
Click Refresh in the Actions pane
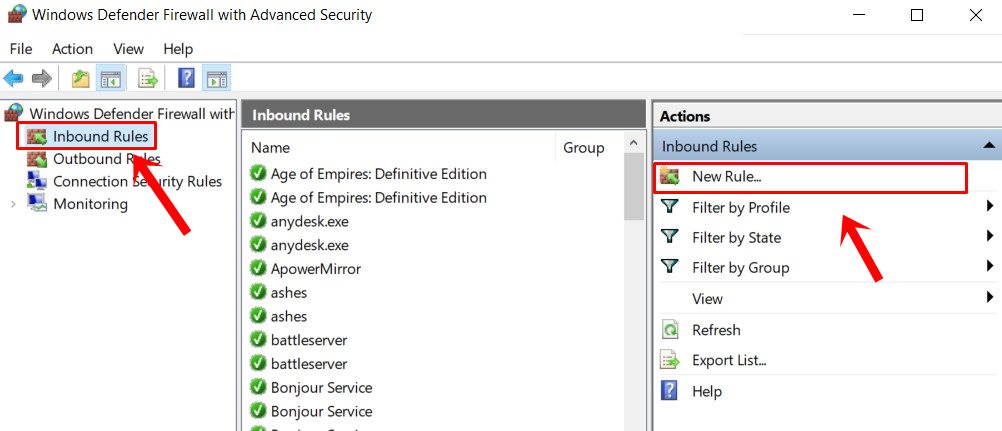point(716,330)
